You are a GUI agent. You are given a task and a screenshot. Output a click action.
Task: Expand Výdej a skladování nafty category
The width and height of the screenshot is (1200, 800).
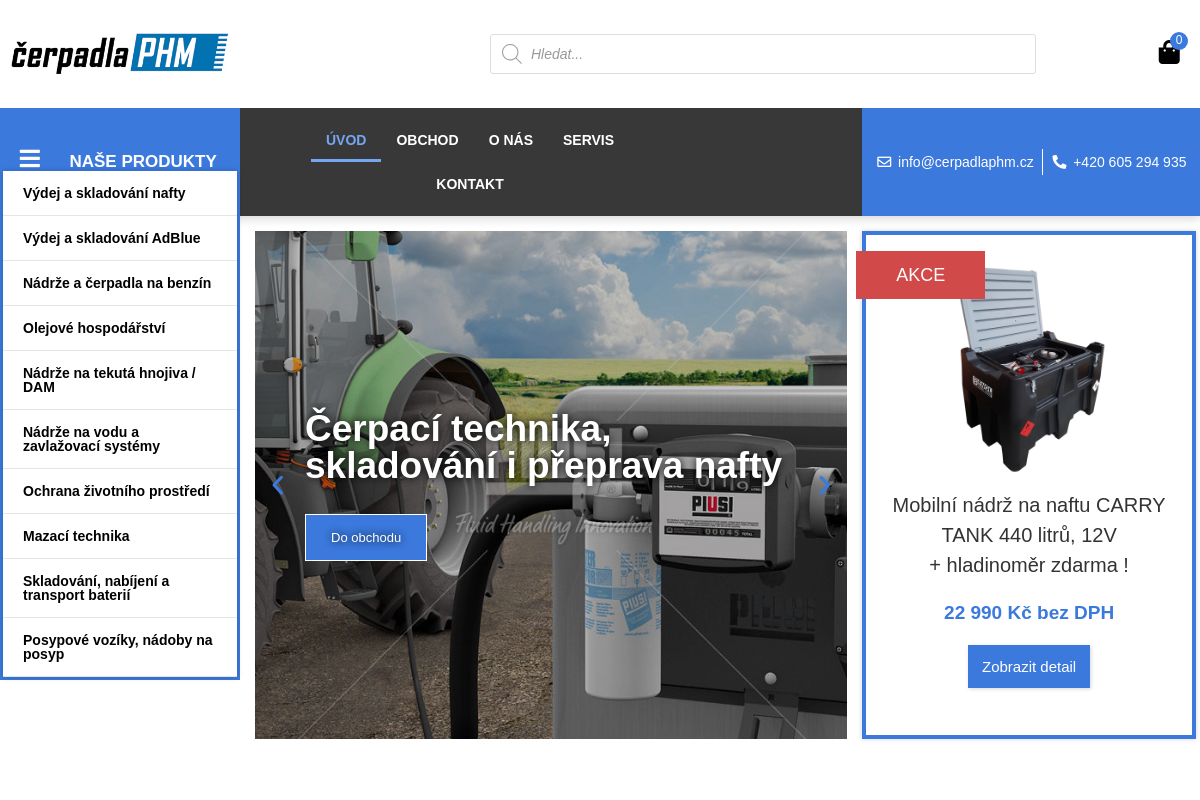(x=104, y=193)
